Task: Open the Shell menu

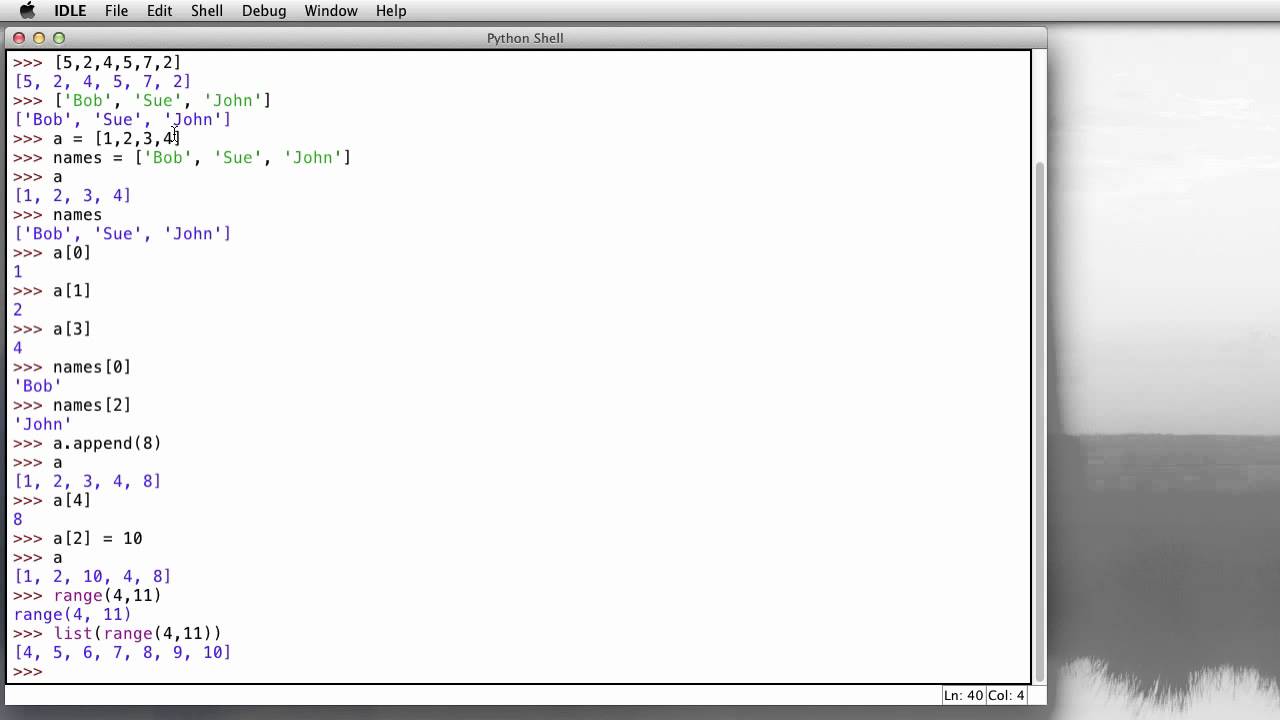Action: pos(207,11)
